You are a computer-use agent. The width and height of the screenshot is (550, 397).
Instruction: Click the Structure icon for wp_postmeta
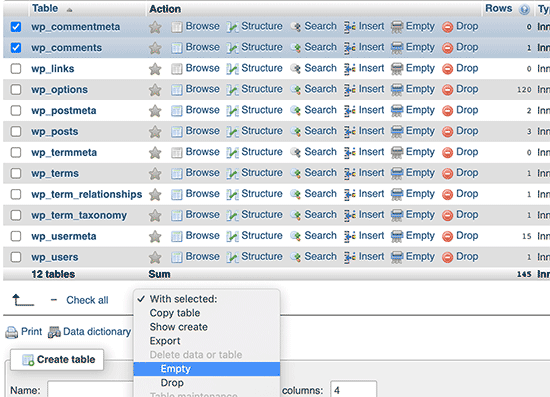click(232, 111)
